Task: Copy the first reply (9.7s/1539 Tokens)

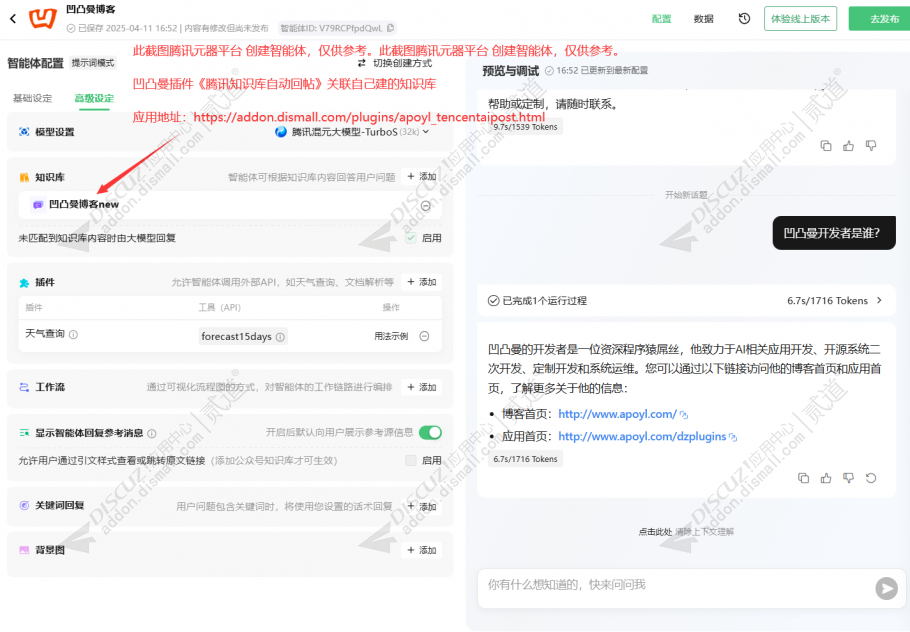Action: [x=826, y=146]
